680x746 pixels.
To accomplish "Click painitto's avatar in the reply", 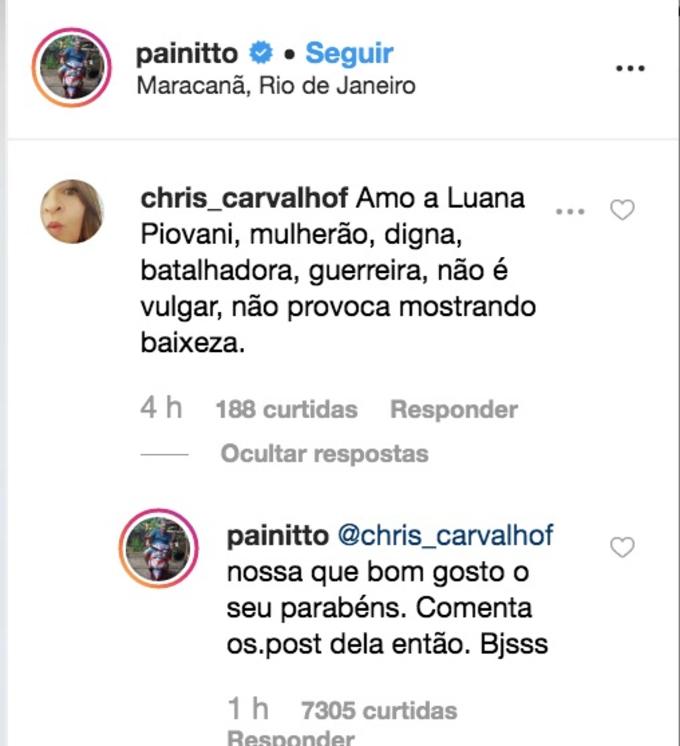I will coord(155,548).
